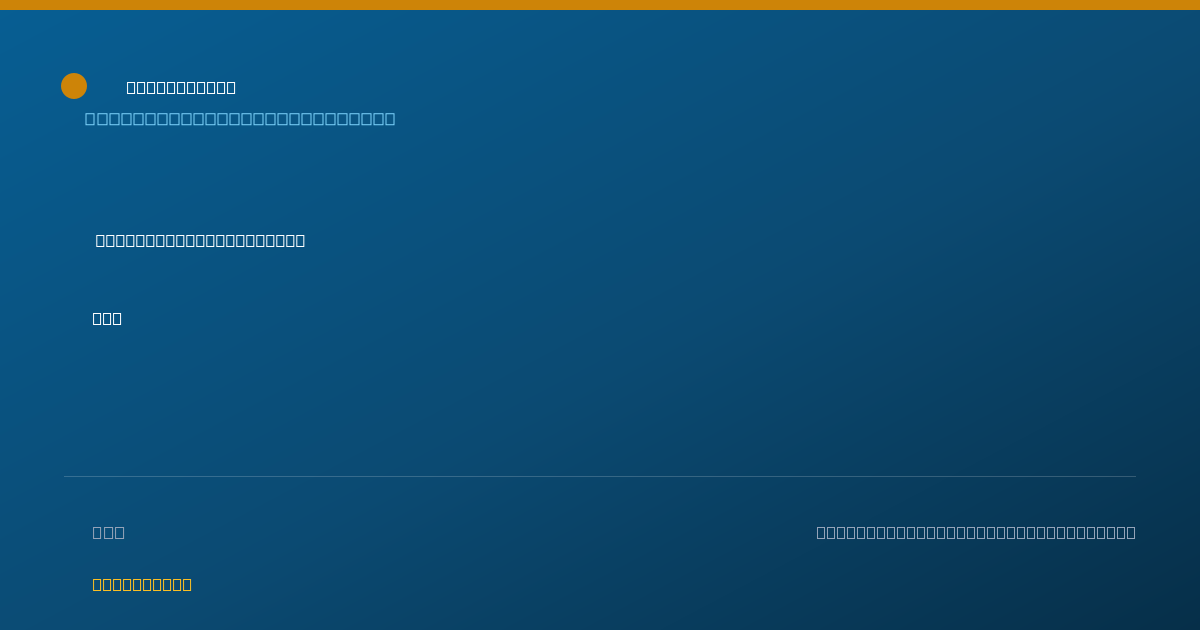Viewport: 1200px width, 630px height.
Task: Select the white heading beside the orange circle
Action: (181, 87)
